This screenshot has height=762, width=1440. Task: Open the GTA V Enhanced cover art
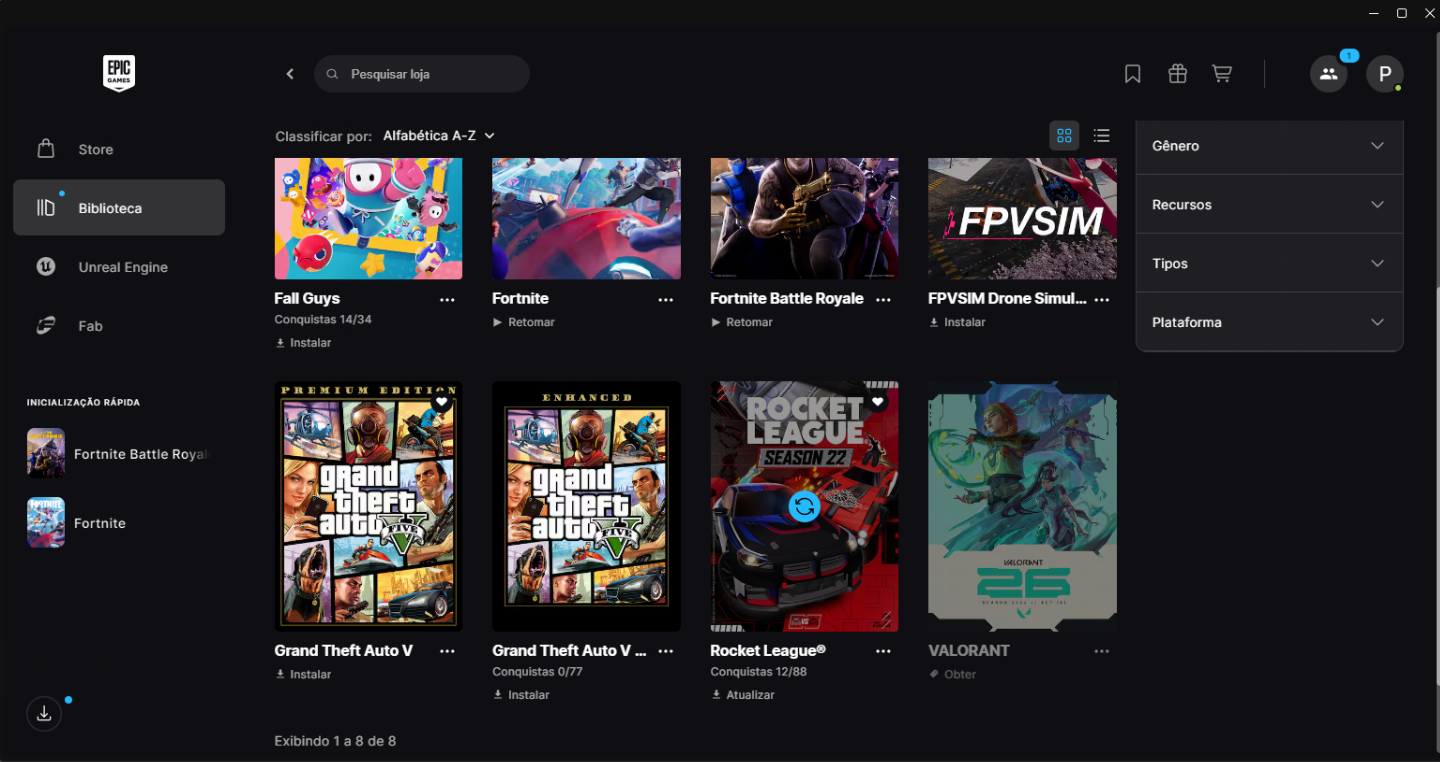tap(586, 506)
